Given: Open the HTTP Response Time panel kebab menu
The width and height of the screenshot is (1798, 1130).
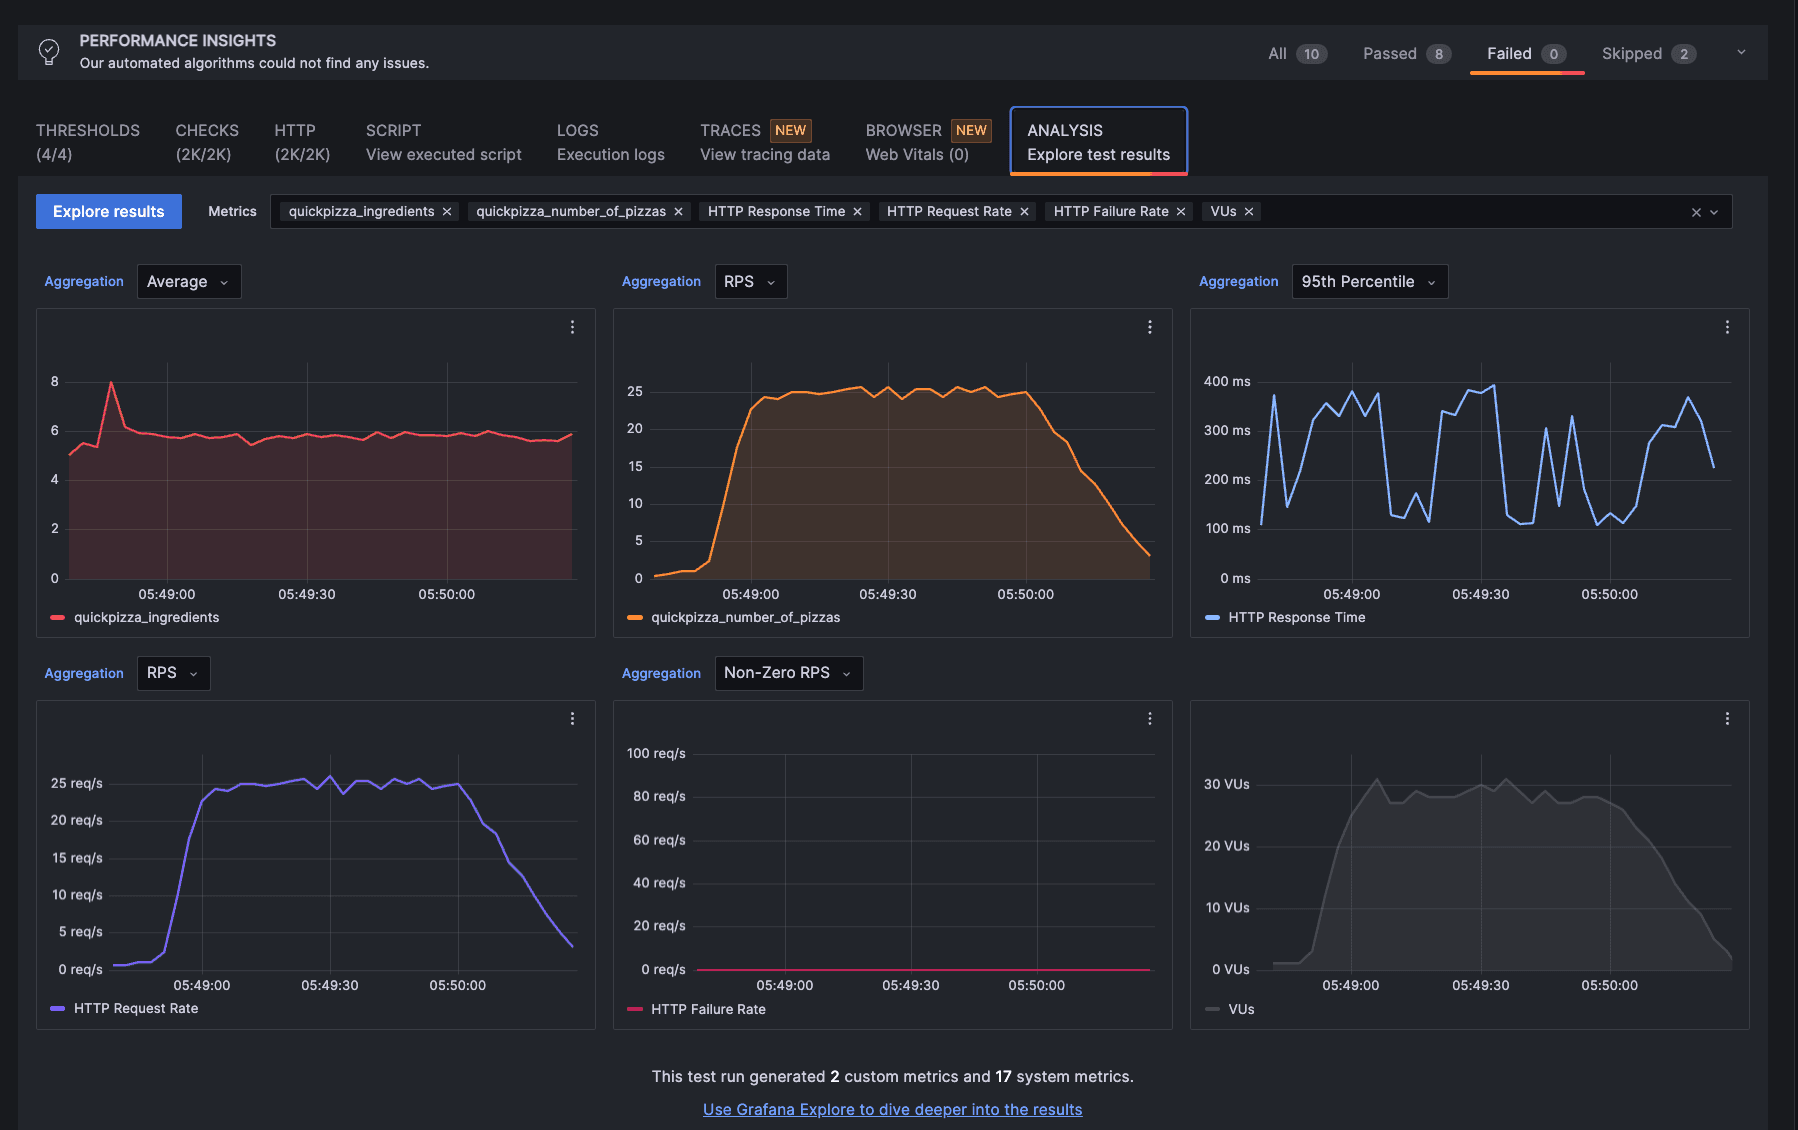Looking at the screenshot, I should pos(1727,327).
